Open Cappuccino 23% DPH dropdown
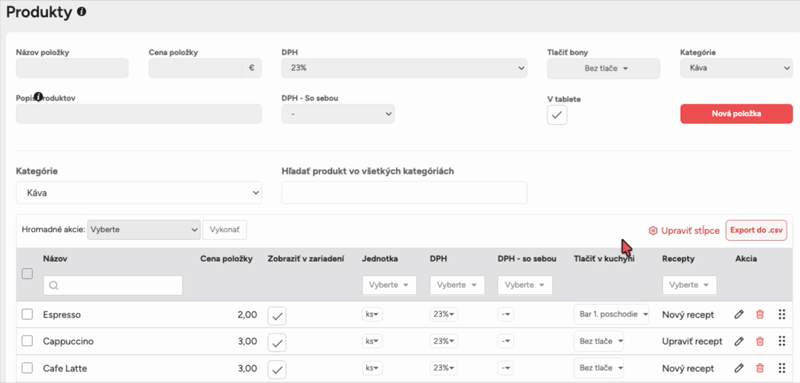This screenshot has width=800, height=383. pos(443,341)
